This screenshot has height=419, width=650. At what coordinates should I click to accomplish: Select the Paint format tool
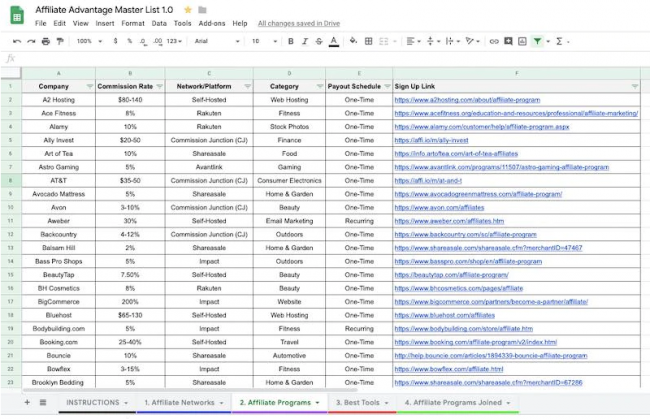[x=60, y=41]
